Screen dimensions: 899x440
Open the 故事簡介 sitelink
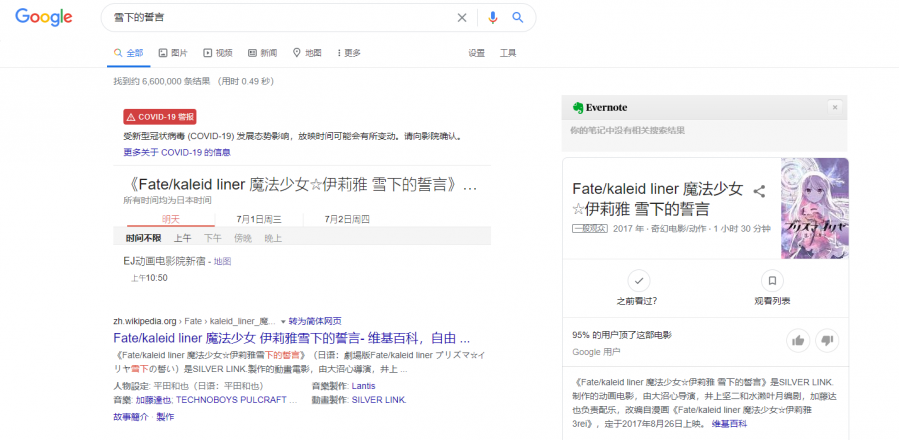[x=131, y=417]
